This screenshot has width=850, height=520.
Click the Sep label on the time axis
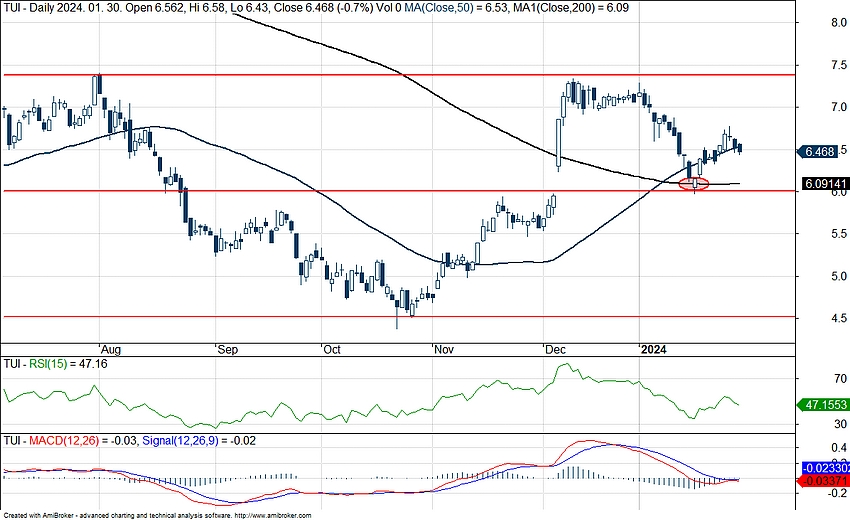coord(228,350)
